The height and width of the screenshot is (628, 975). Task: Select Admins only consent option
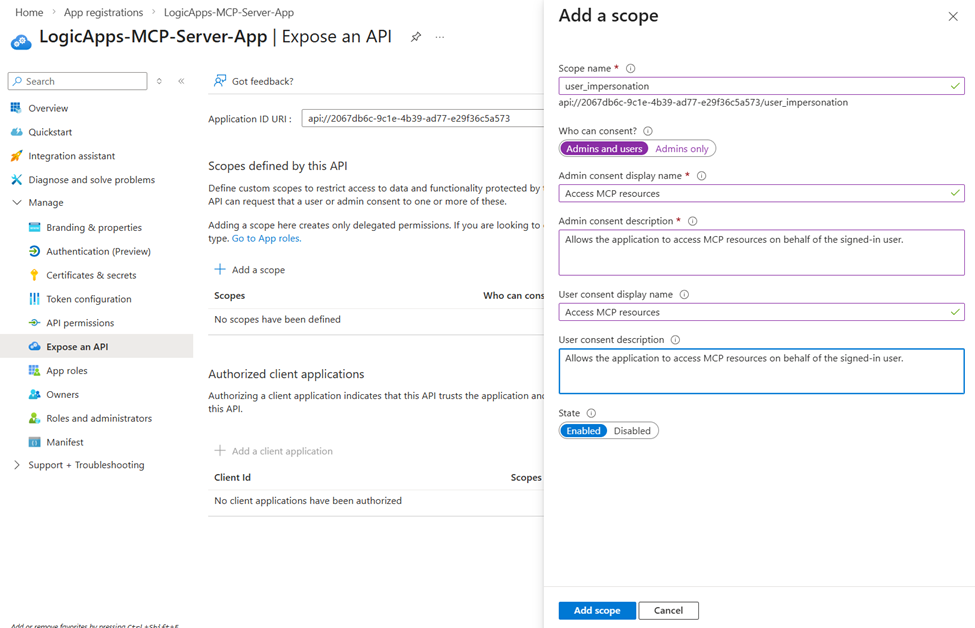(682, 149)
